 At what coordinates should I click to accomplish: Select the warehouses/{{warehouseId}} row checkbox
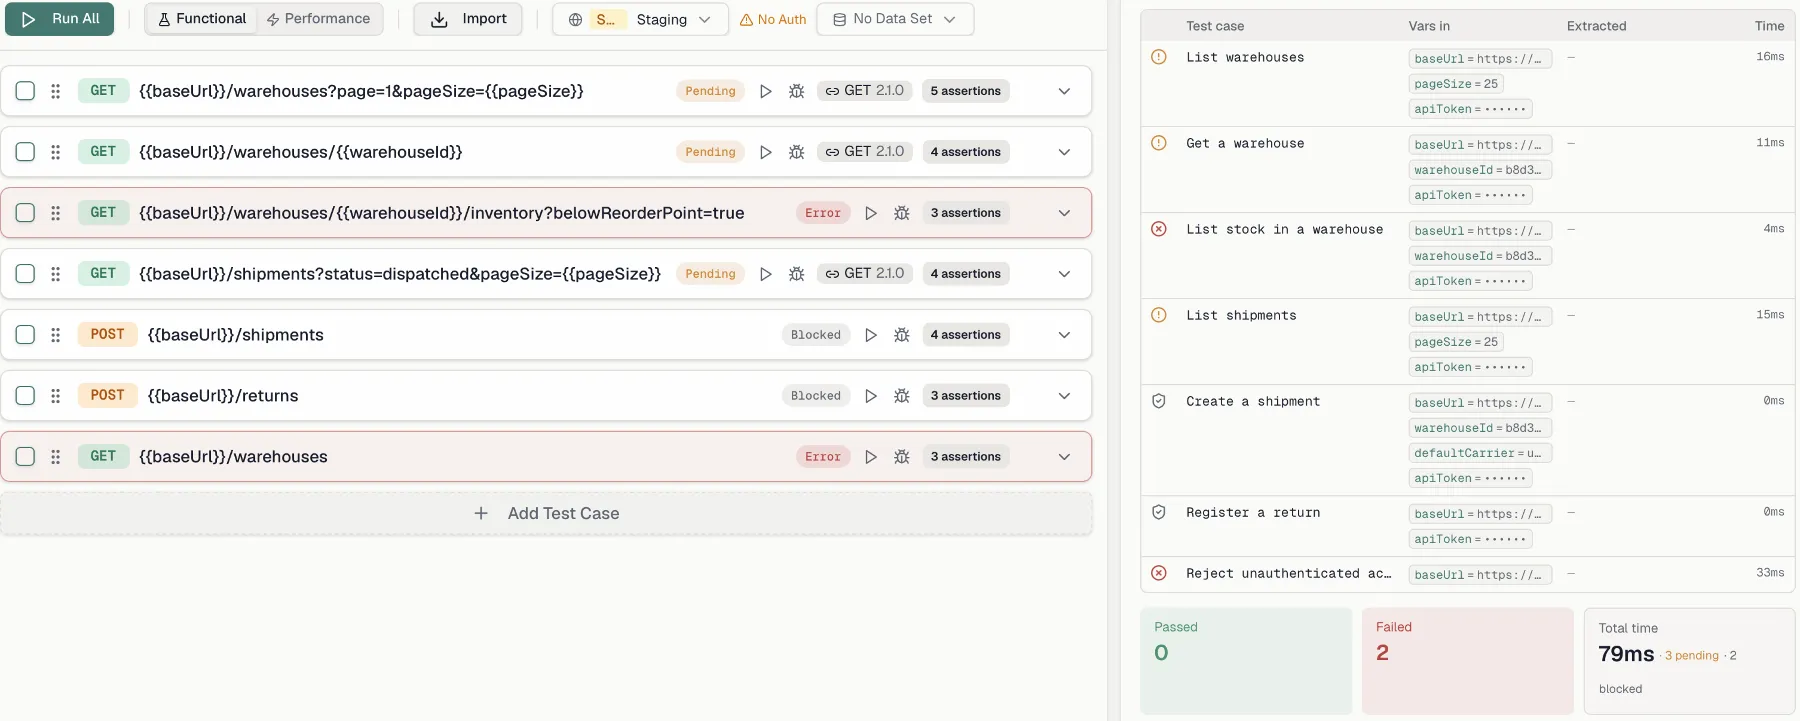[26, 152]
